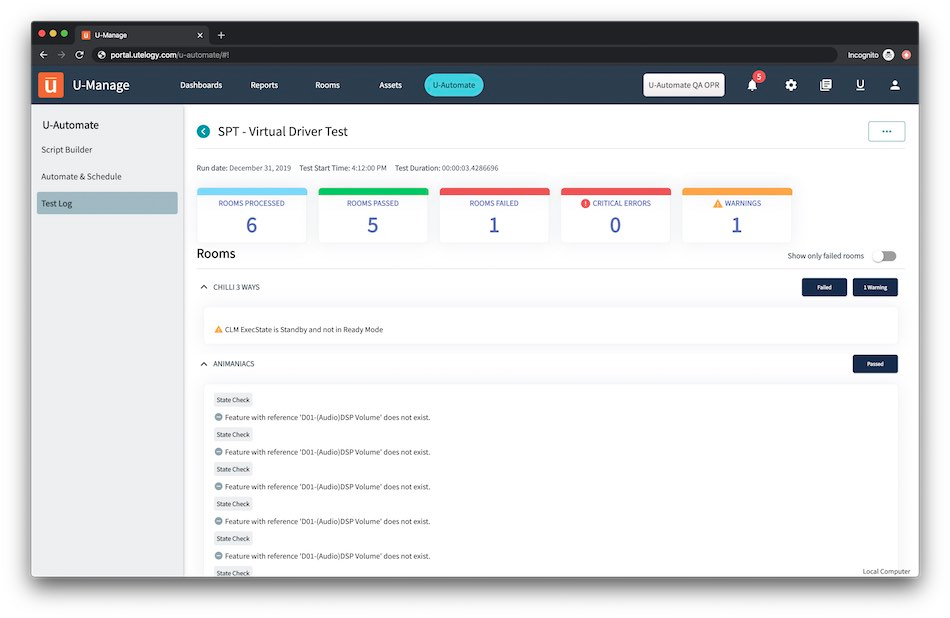Click the orange U-Manage logo
The image size is (950, 618).
click(x=51, y=85)
